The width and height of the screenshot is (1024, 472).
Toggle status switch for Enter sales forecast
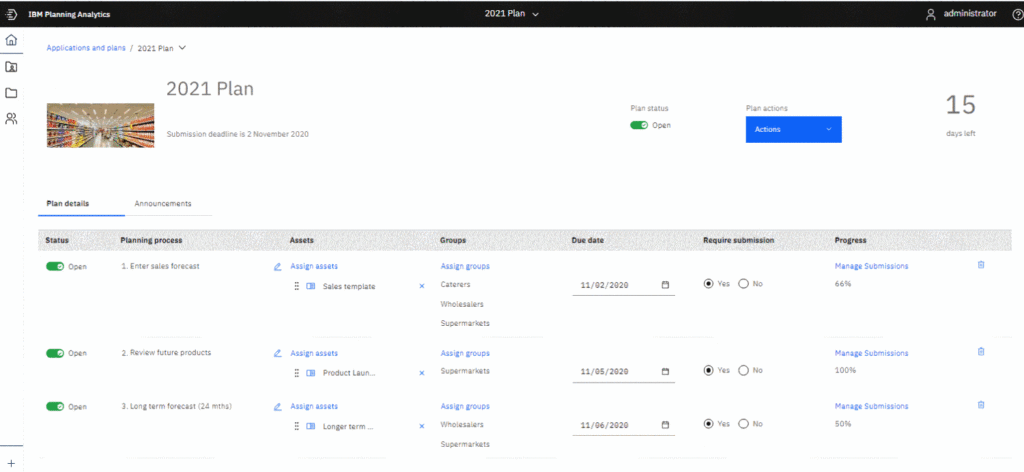55,267
